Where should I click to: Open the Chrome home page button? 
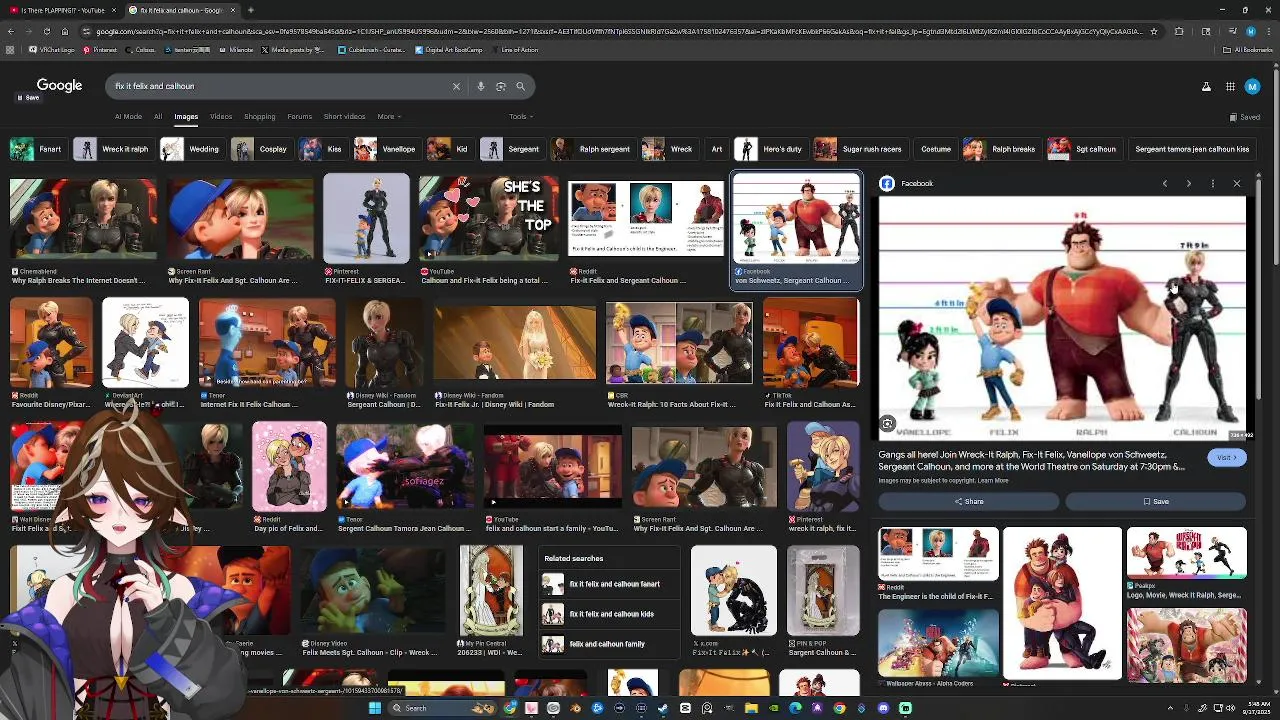65,31
